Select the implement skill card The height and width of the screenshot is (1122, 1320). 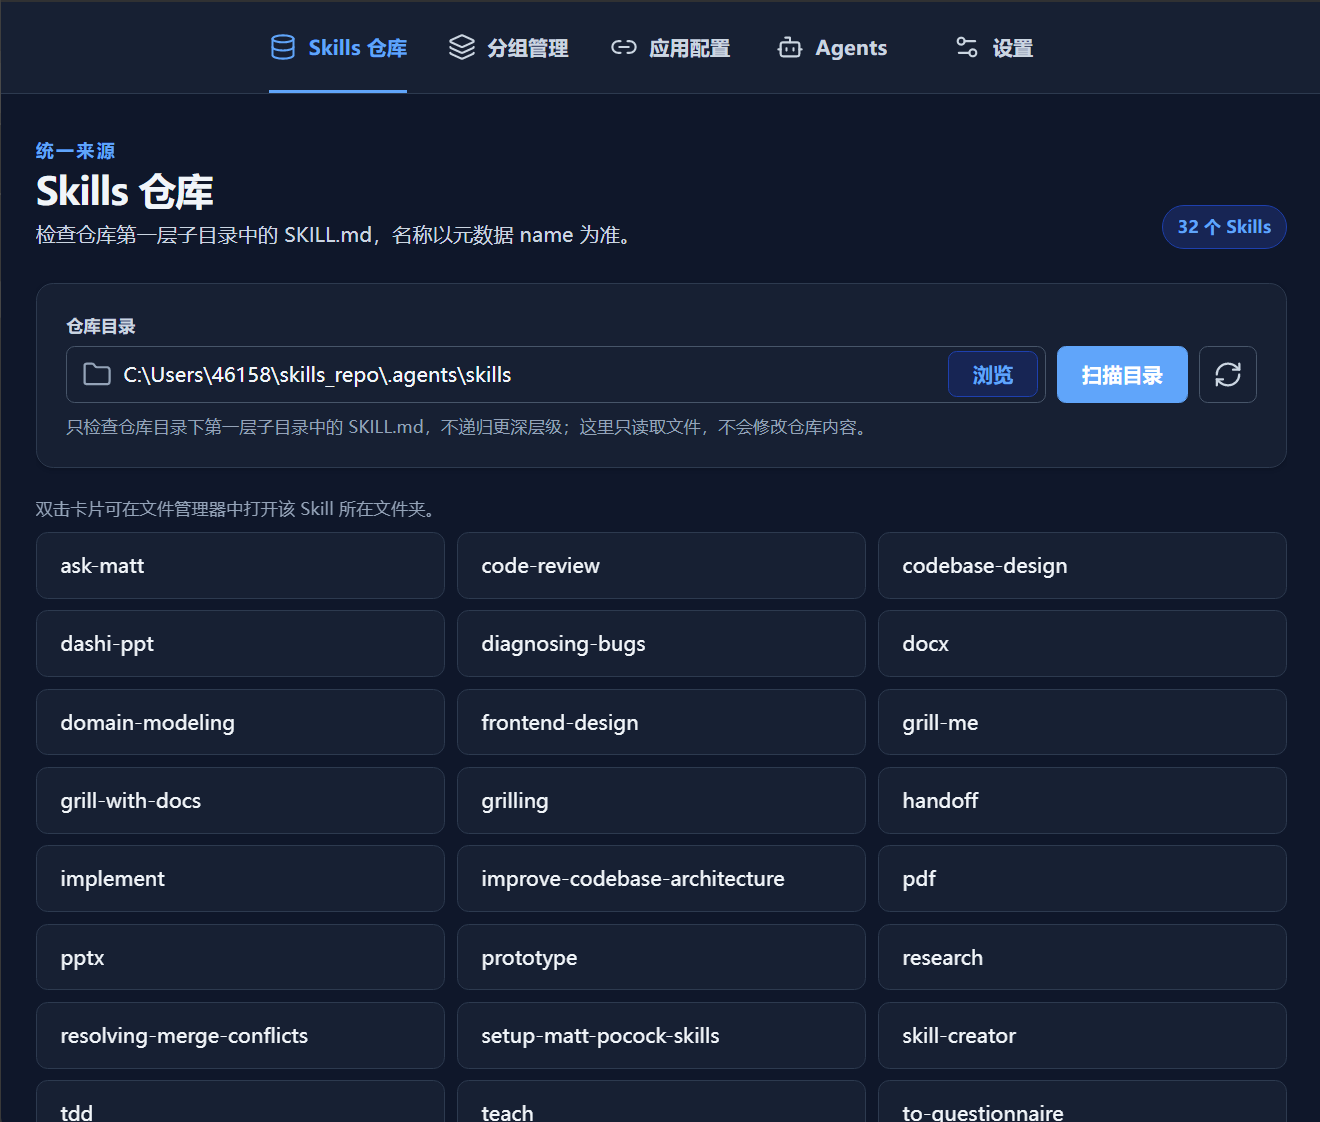(240, 879)
